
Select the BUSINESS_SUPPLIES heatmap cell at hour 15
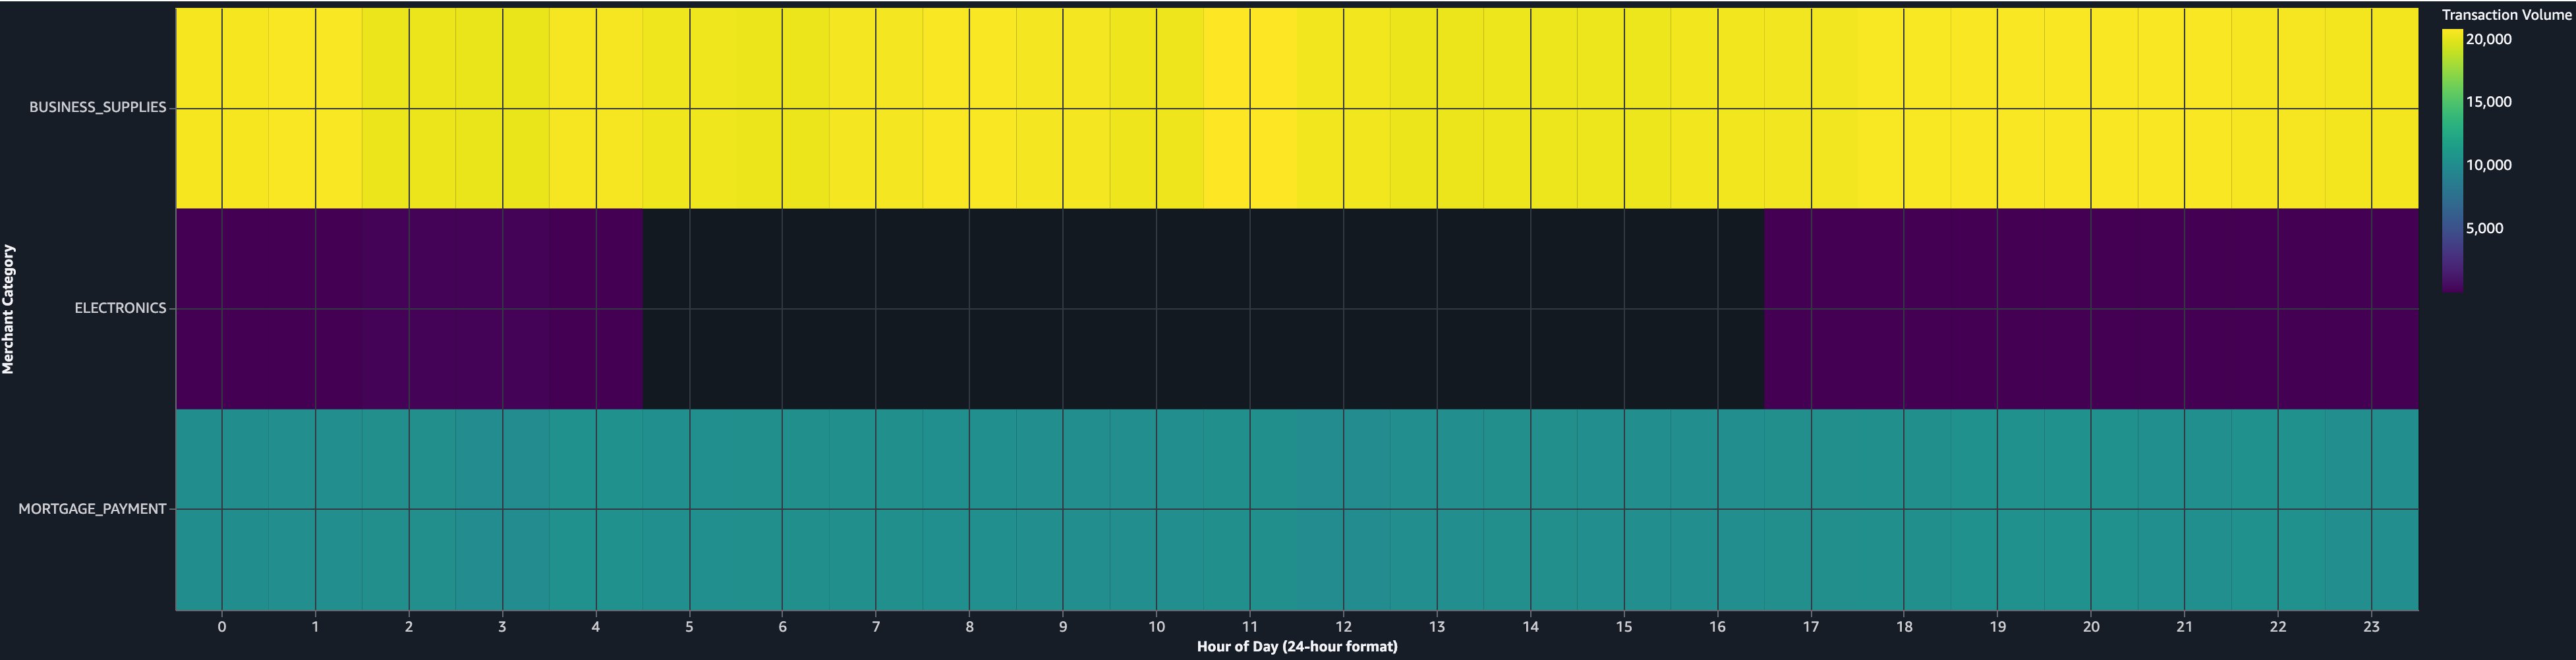coord(1624,108)
